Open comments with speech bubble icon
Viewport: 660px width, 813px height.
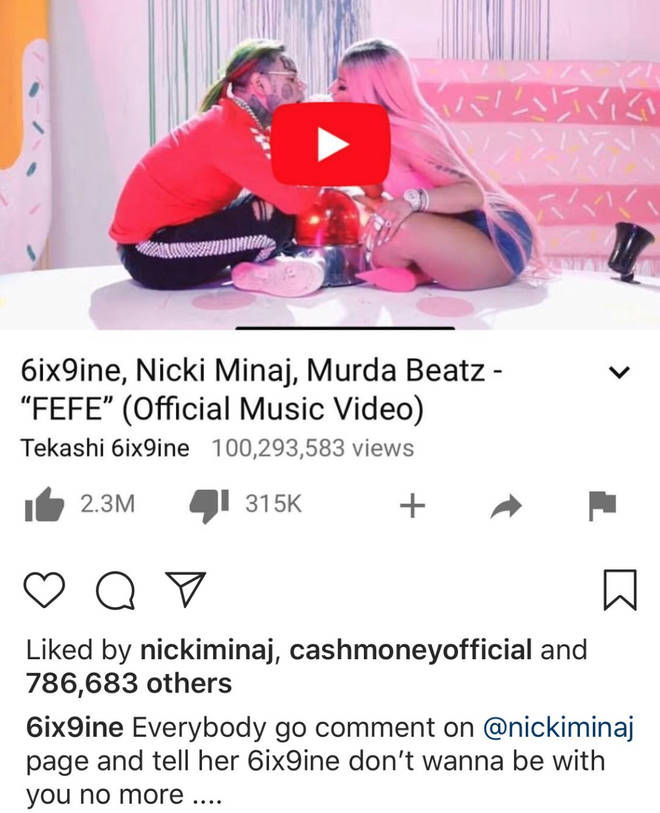[x=116, y=591]
